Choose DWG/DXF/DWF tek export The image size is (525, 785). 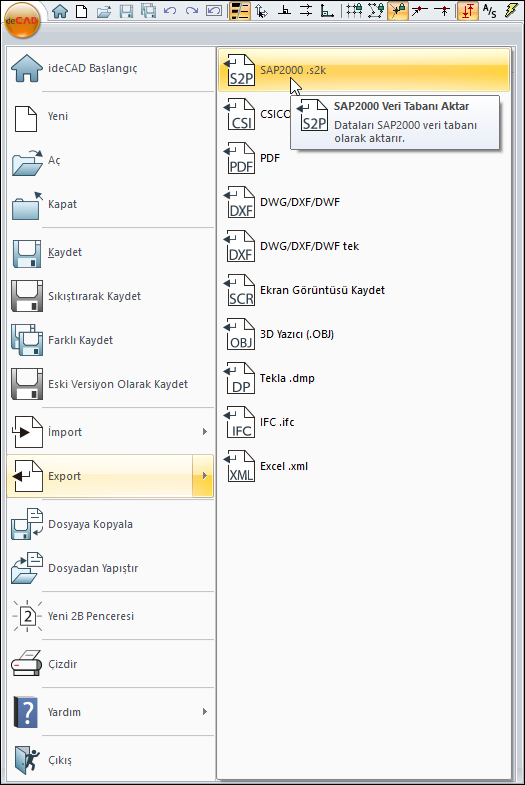[364, 246]
